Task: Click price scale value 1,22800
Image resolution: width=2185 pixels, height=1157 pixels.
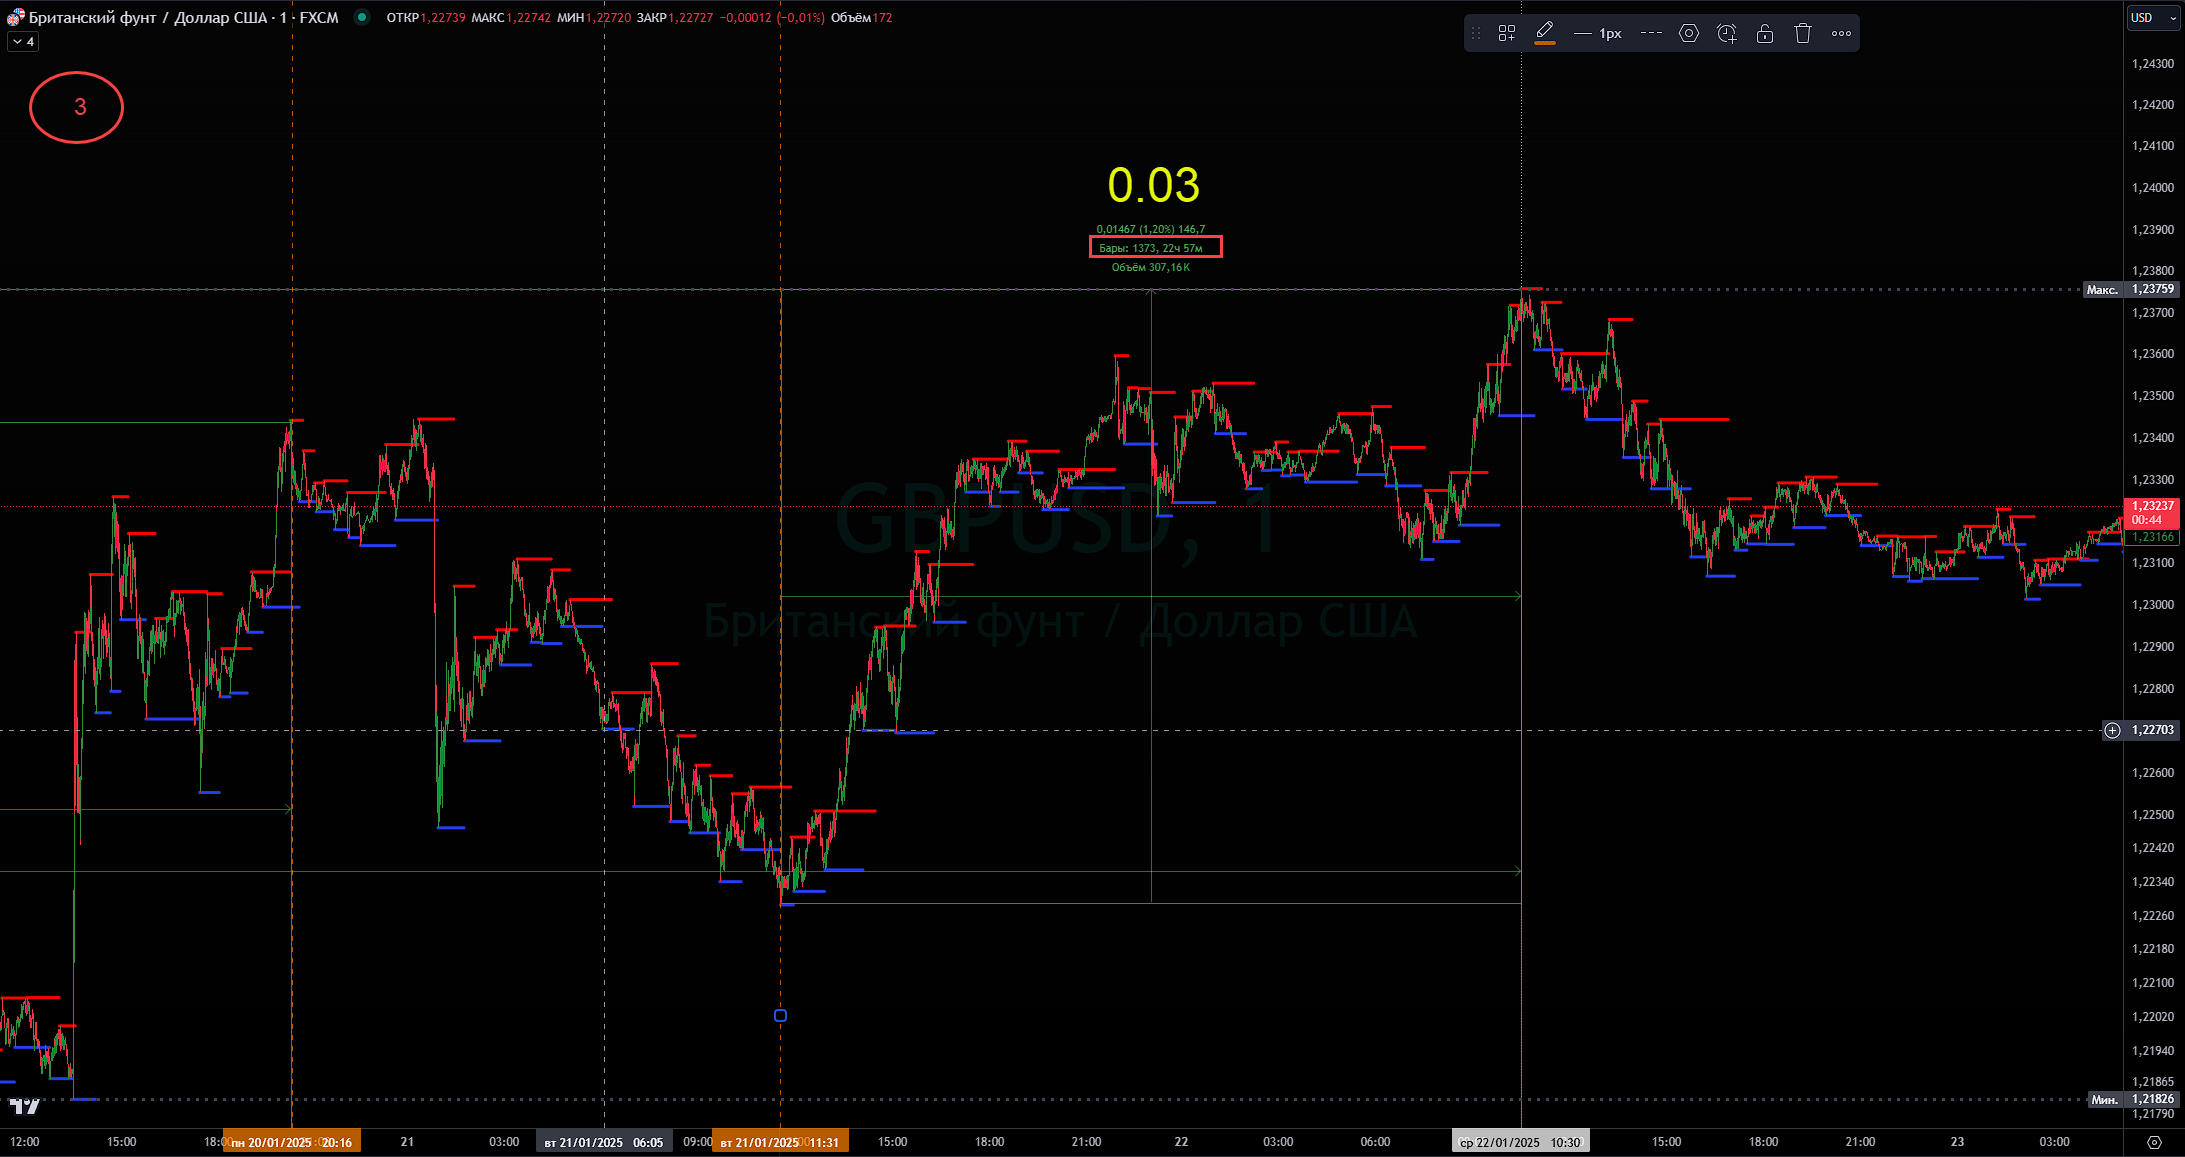Action: click(x=2152, y=688)
